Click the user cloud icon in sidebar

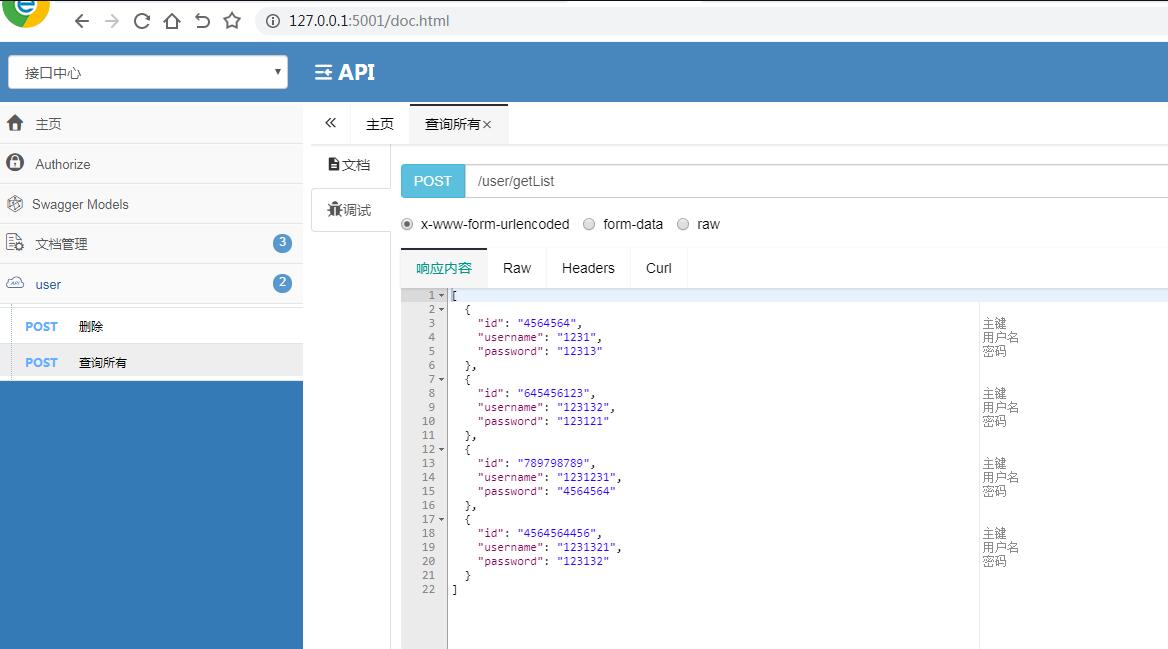[19, 283]
